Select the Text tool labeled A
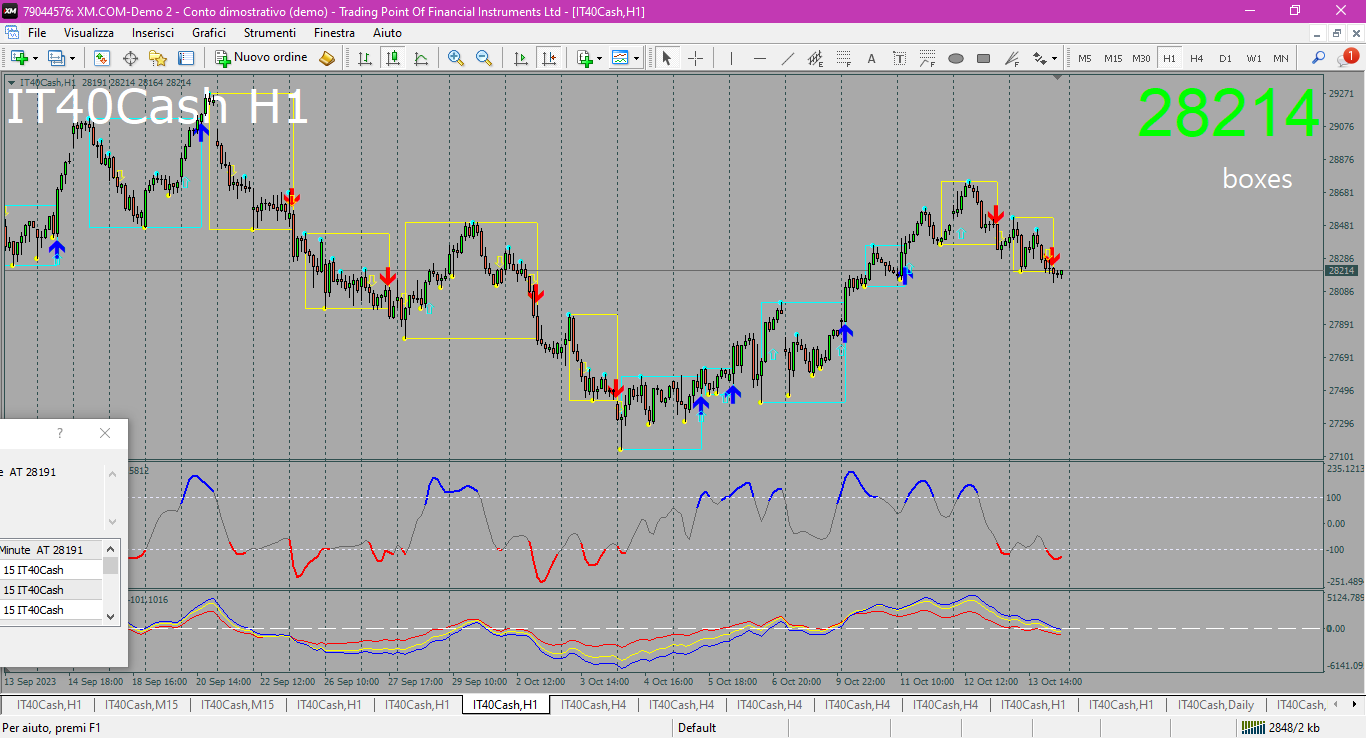The height and width of the screenshot is (738, 1366). pyautogui.click(x=871, y=58)
